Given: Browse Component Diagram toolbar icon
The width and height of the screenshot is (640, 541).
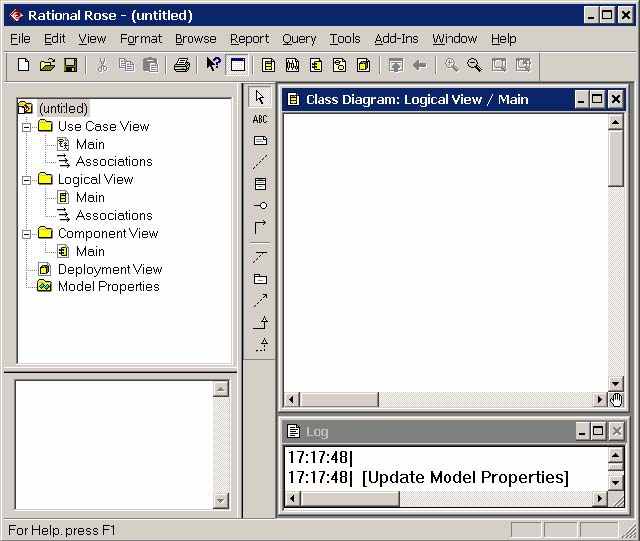Looking at the screenshot, I should tap(316, 65).
